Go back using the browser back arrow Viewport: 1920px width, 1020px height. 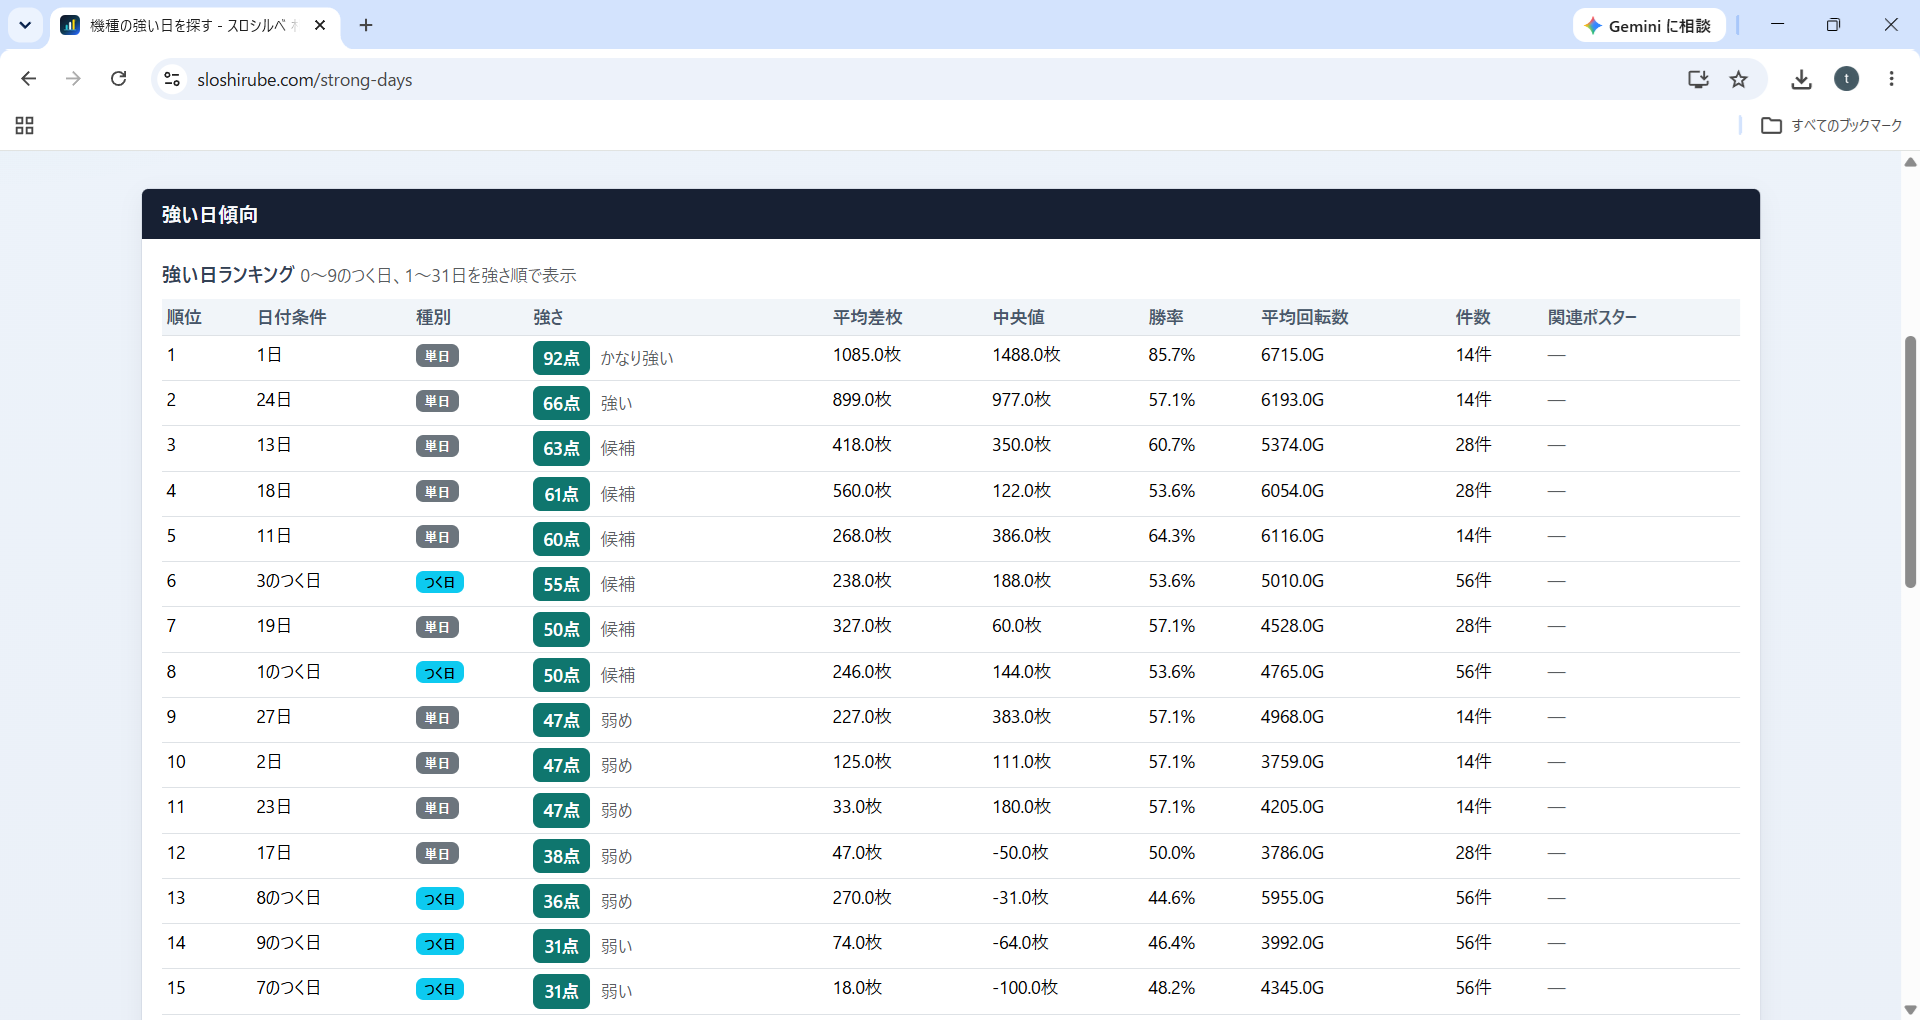29,79
